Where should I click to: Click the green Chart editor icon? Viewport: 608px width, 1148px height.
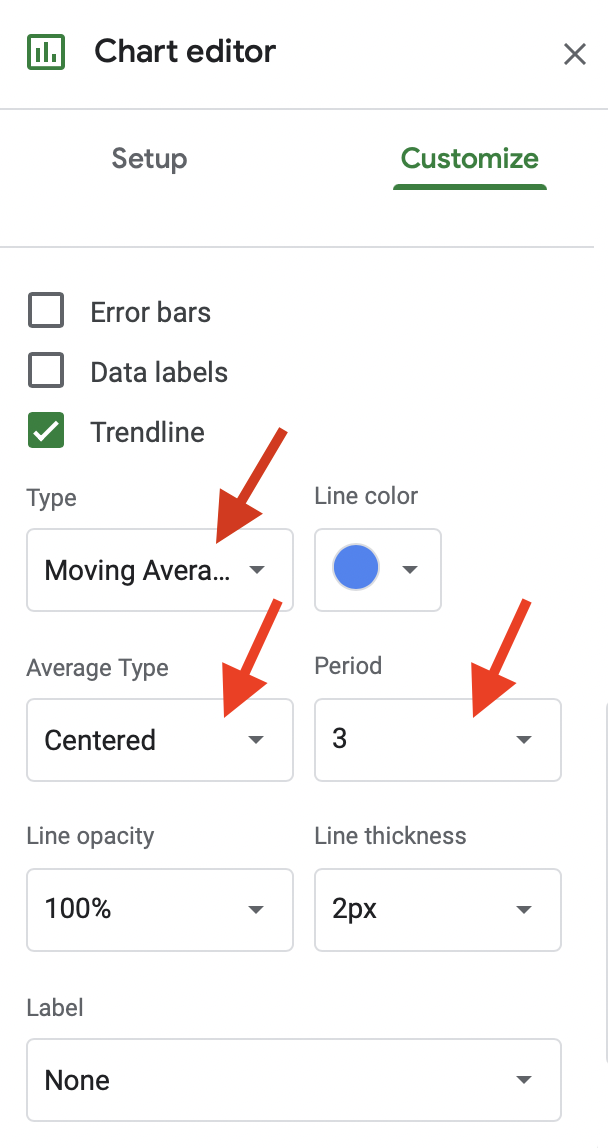point(46,52)
